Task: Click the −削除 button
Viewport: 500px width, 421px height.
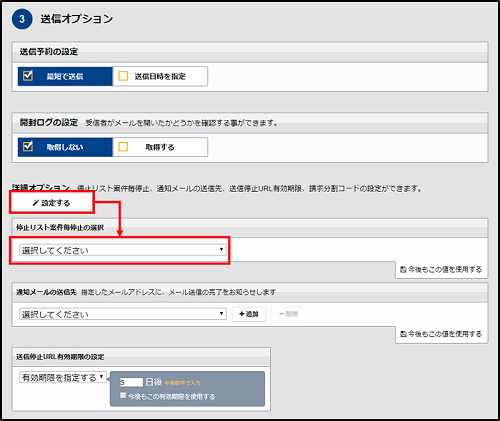Action: [x=288, y=314]
